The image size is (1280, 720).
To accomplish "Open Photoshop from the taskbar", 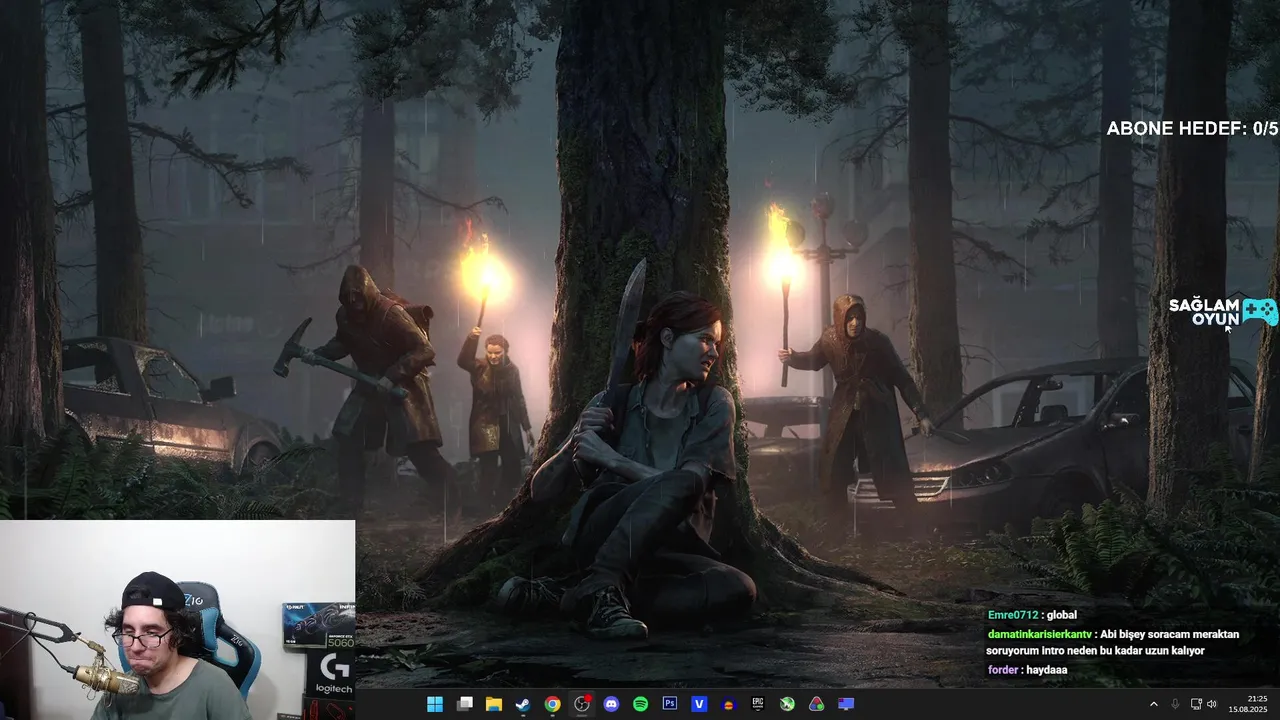I will [670, 704].
